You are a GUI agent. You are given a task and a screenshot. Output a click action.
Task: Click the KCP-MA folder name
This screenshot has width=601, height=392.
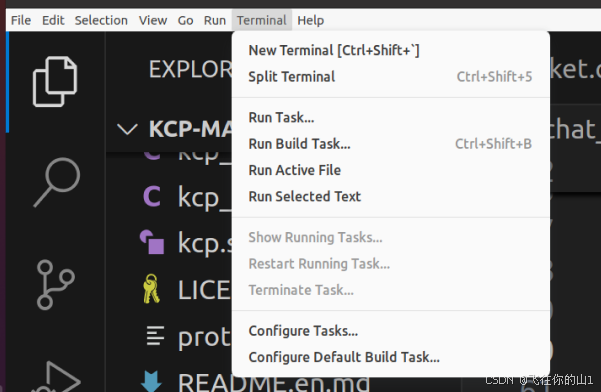coord(190,129)
